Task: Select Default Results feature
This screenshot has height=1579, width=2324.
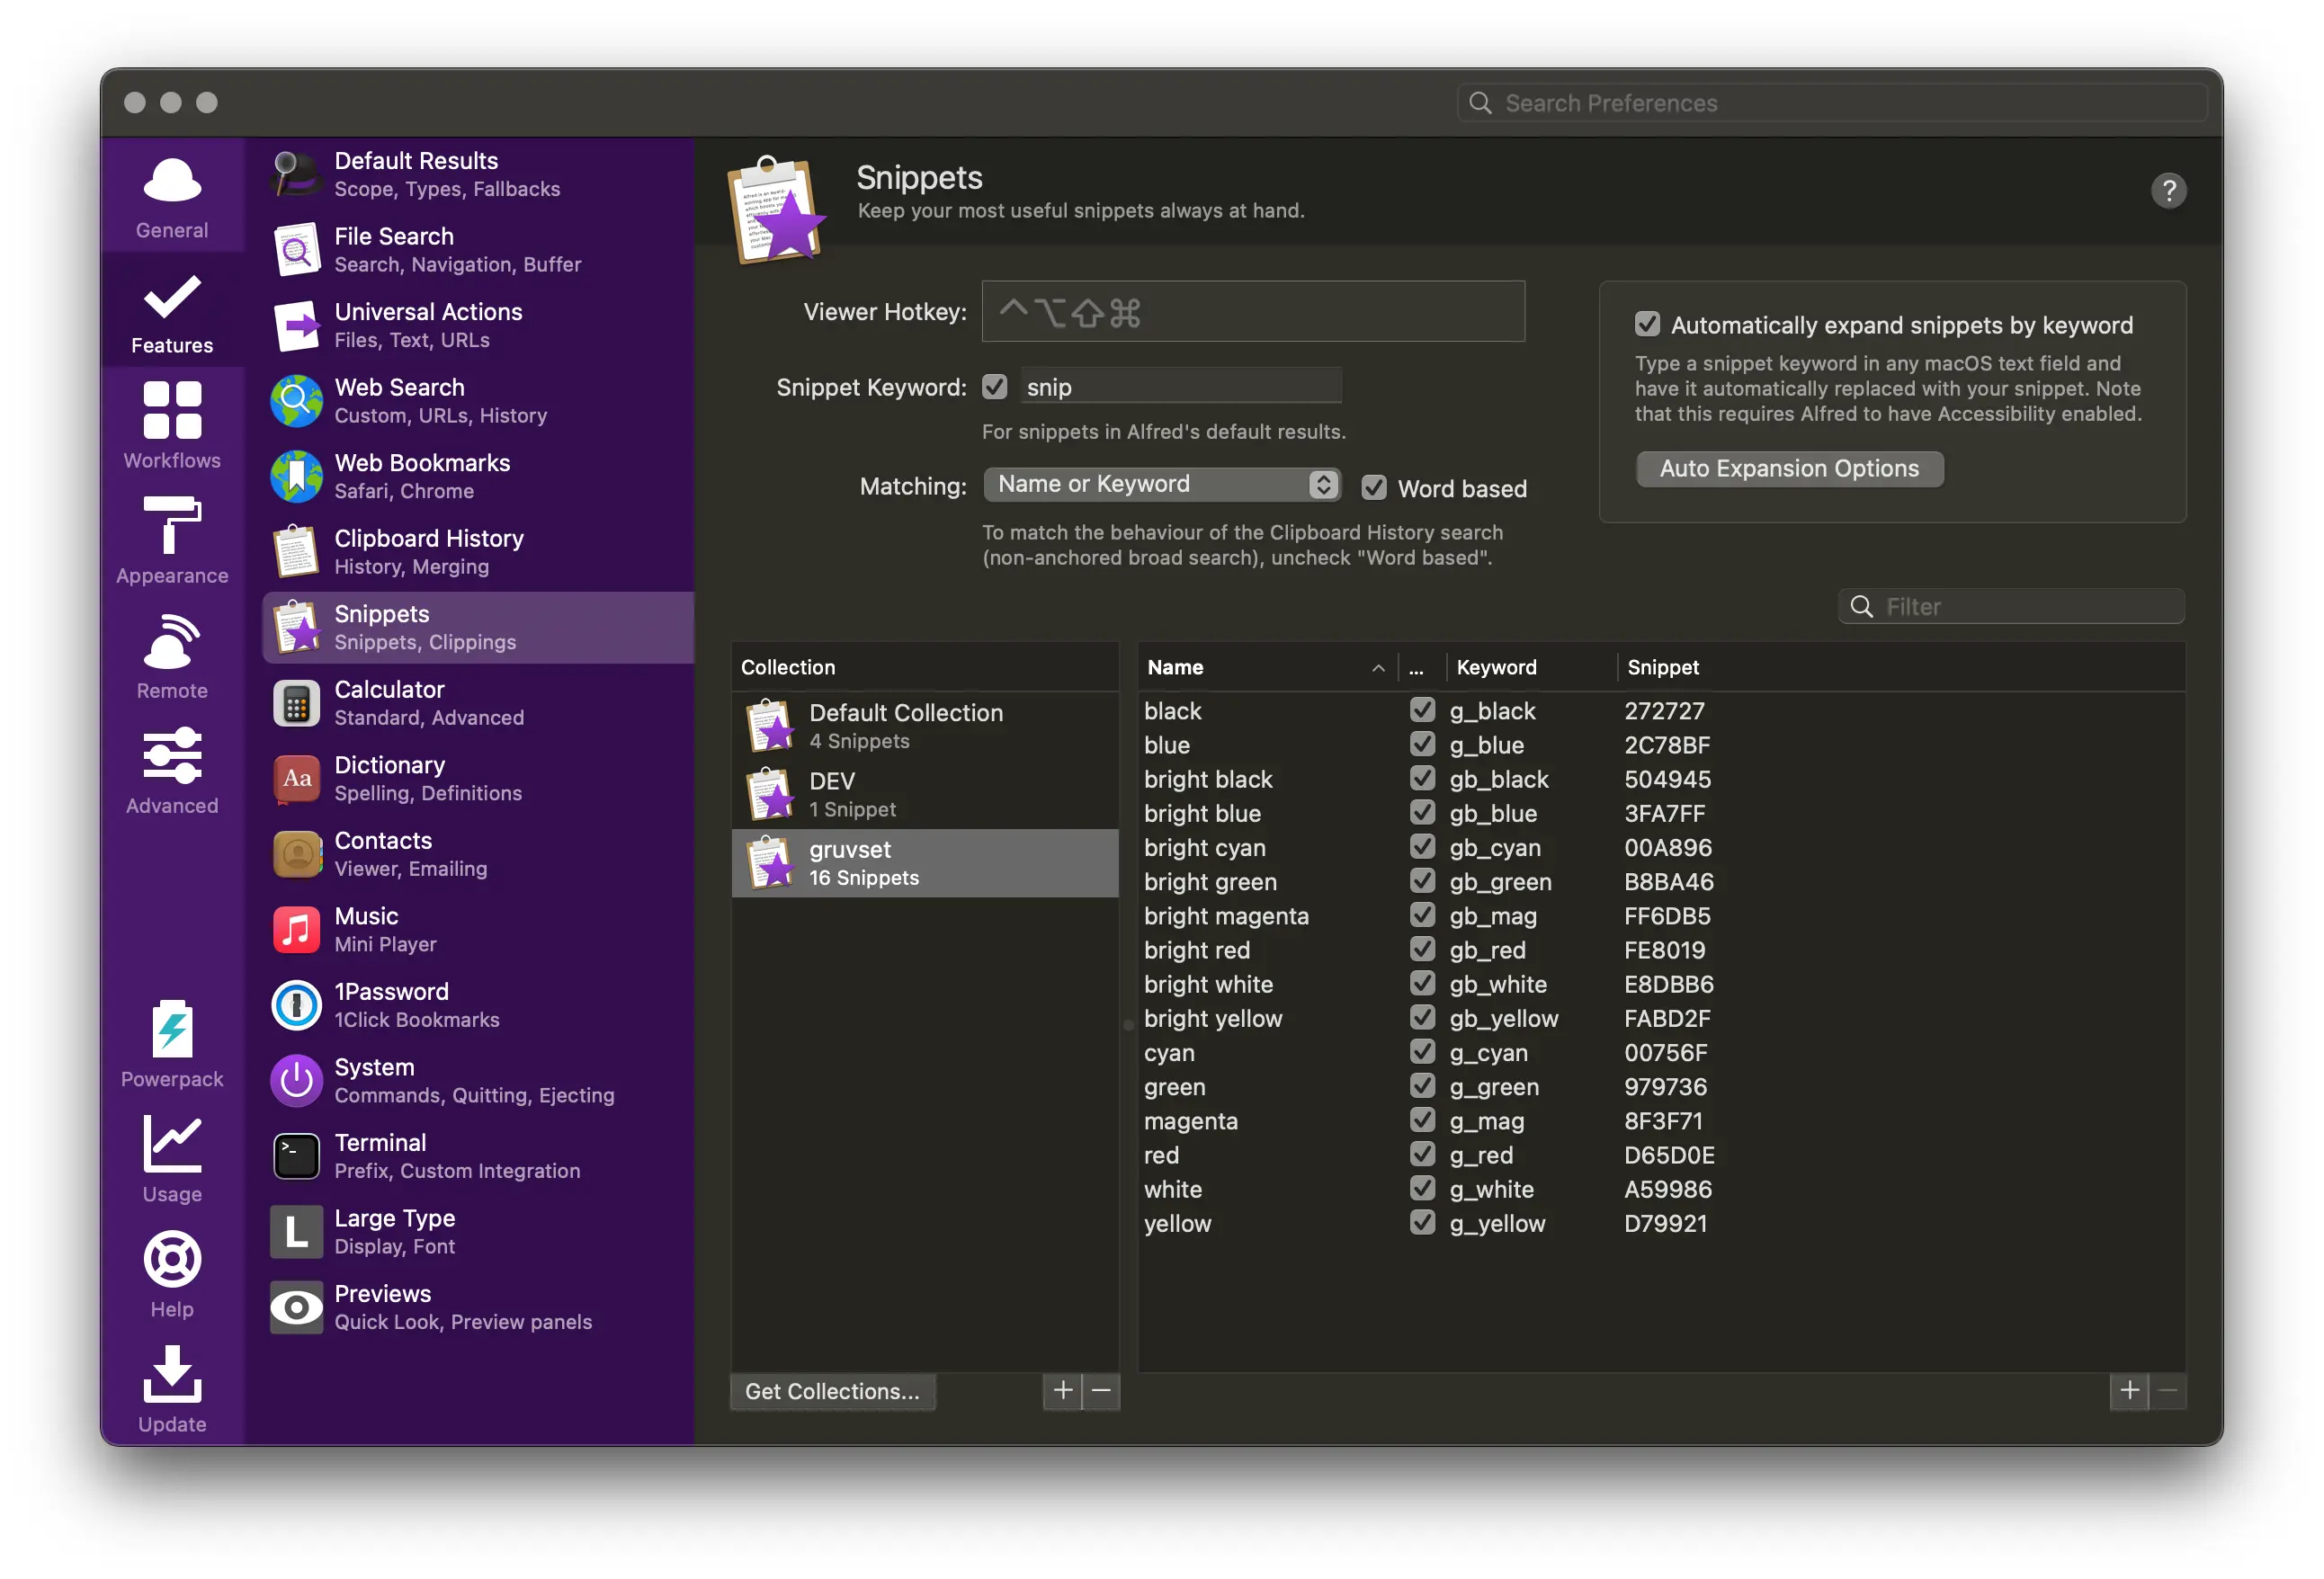Action: pos(478,174)
